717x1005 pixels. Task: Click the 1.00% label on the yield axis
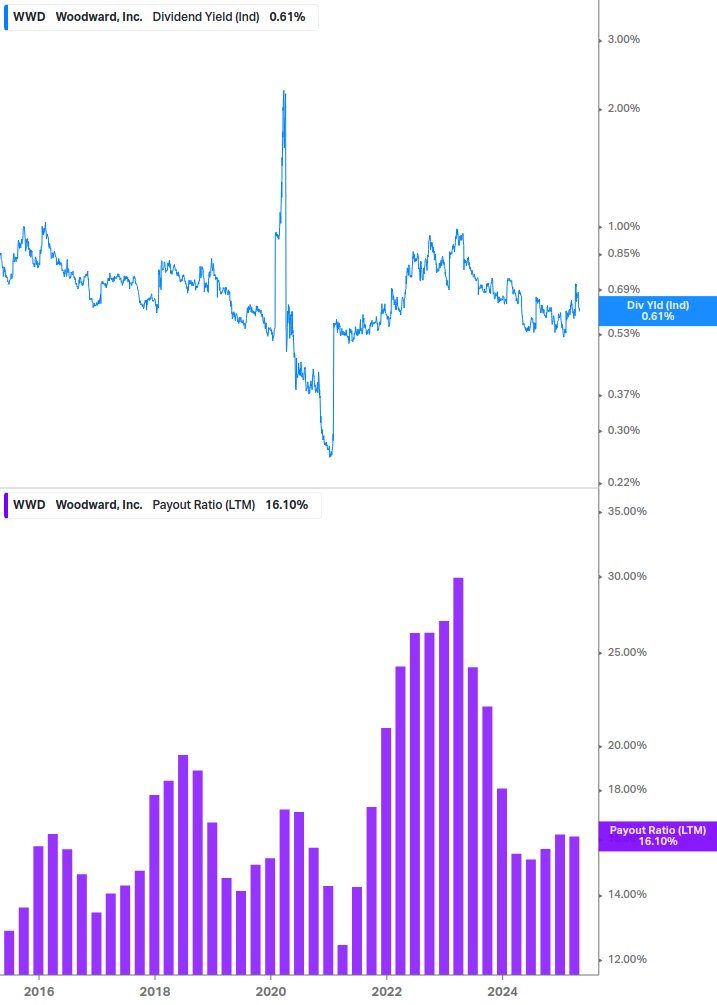(x=623, y=226)
